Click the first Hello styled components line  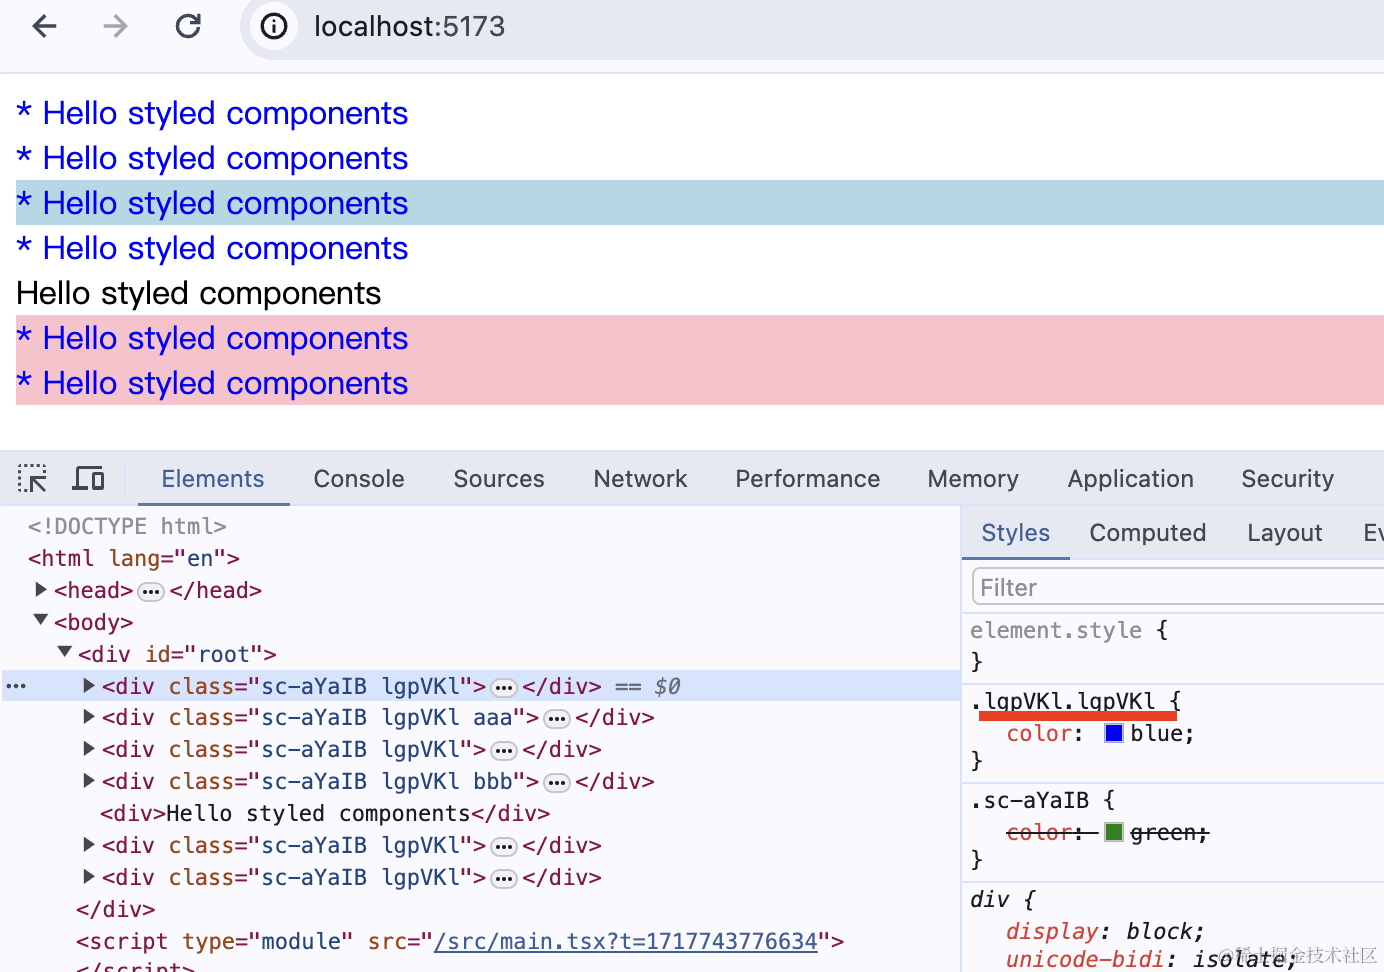[x=212, y=113]
